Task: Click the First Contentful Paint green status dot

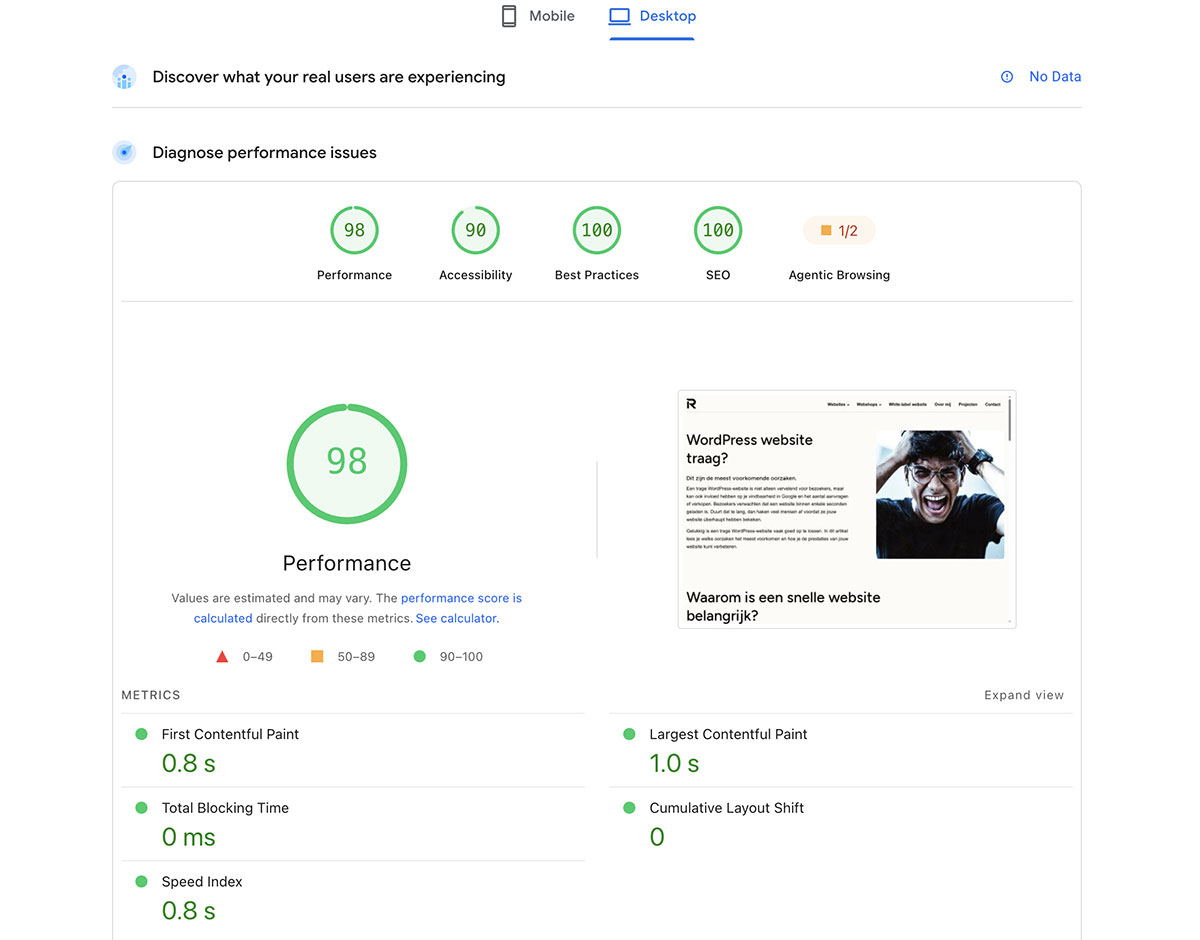Action: tap(141, 734)
